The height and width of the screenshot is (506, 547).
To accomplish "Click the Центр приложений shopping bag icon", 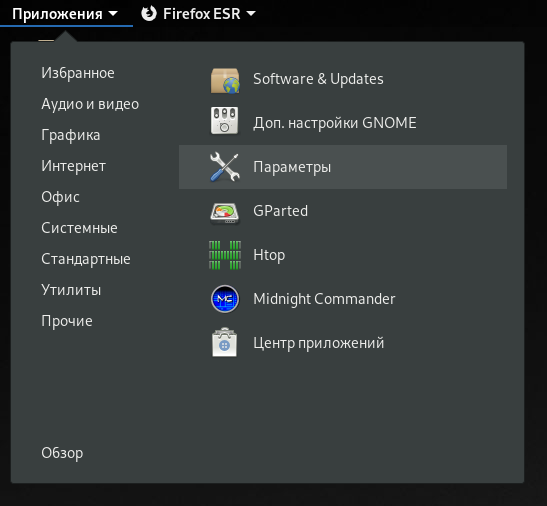I will click(x=225, y=342).
